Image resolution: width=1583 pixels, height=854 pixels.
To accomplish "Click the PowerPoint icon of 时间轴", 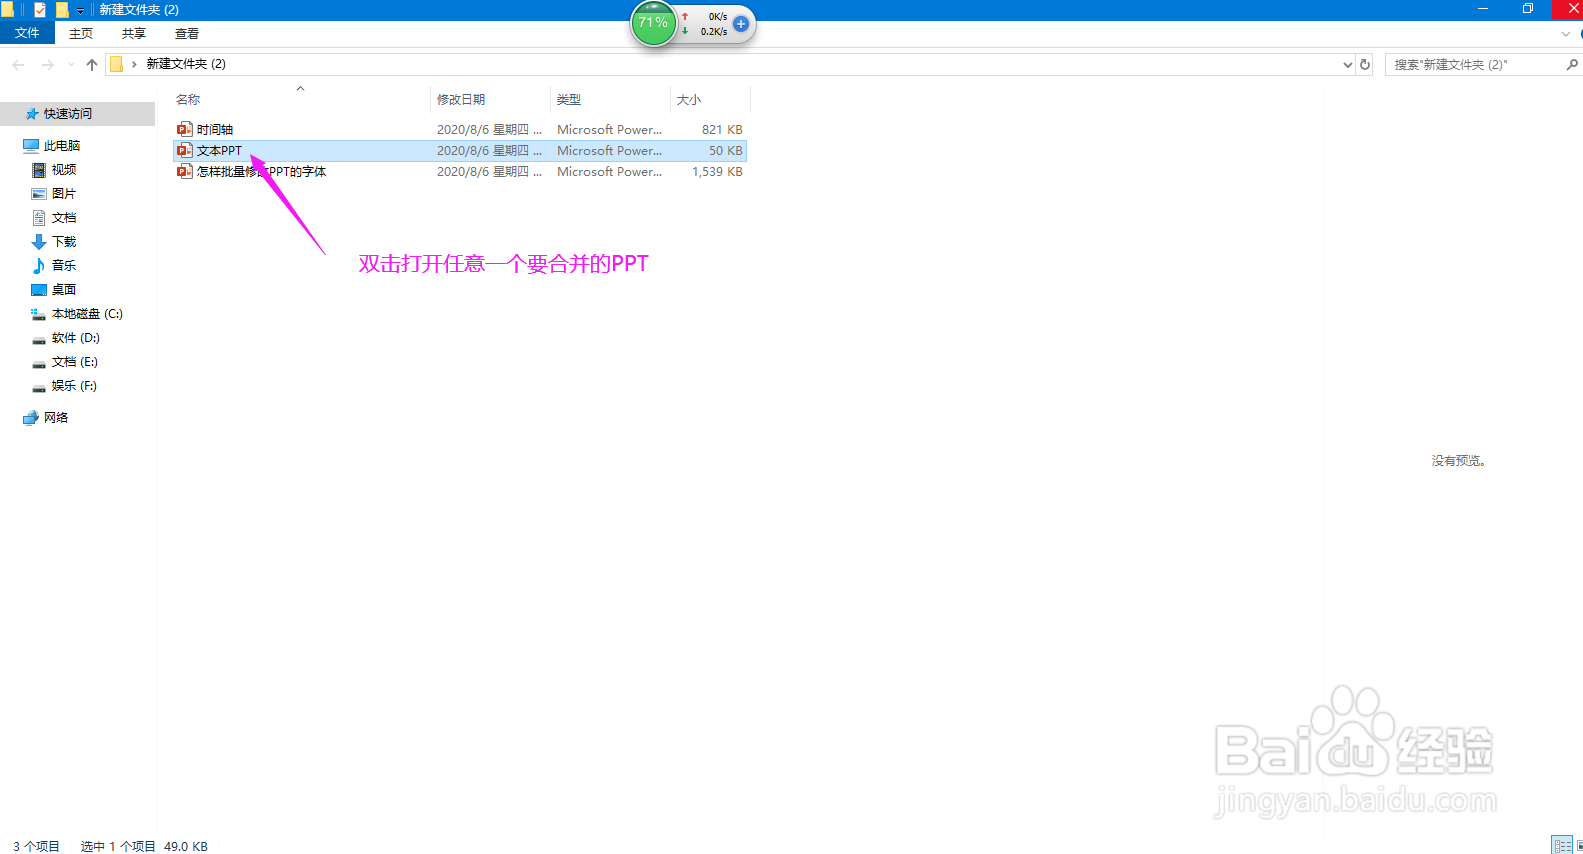I will click(185, 130).
